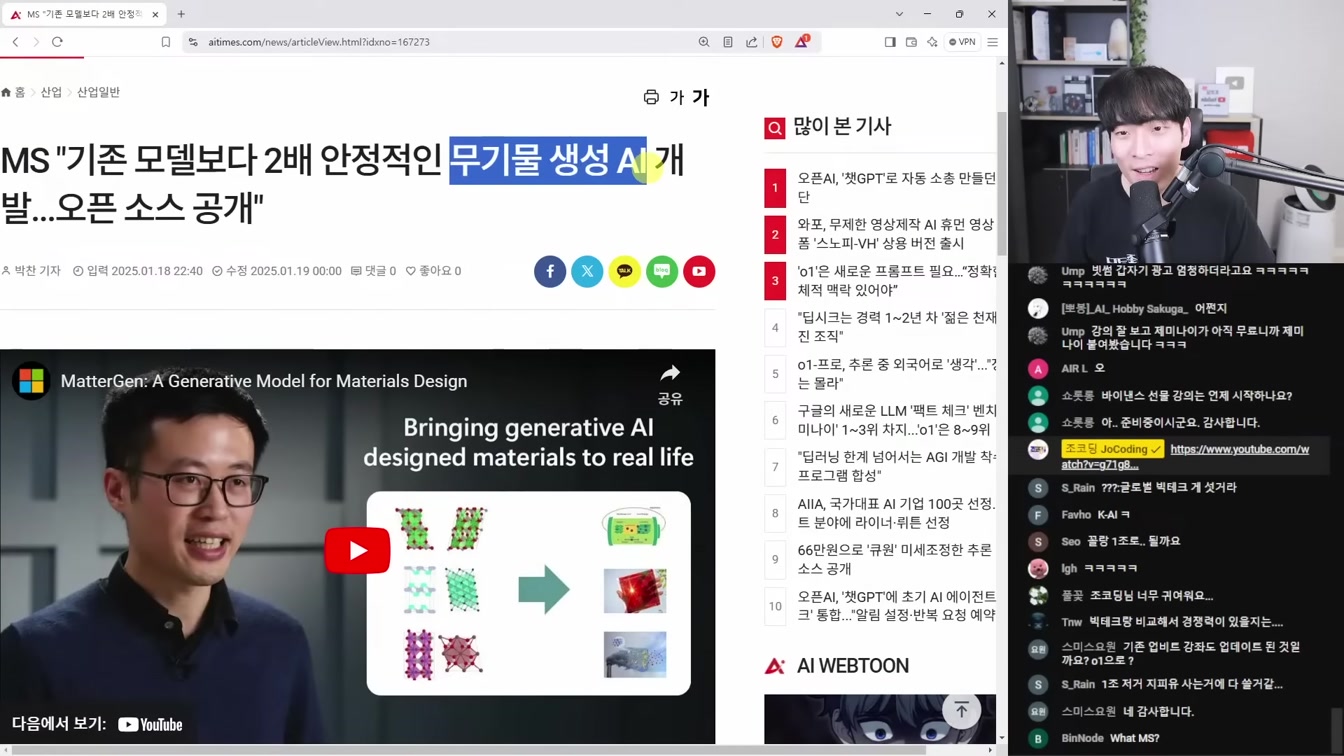Click the zoom magnifier icon in address bar
The width and height of the screenshot is (1344, 756).
click(704, 42)
